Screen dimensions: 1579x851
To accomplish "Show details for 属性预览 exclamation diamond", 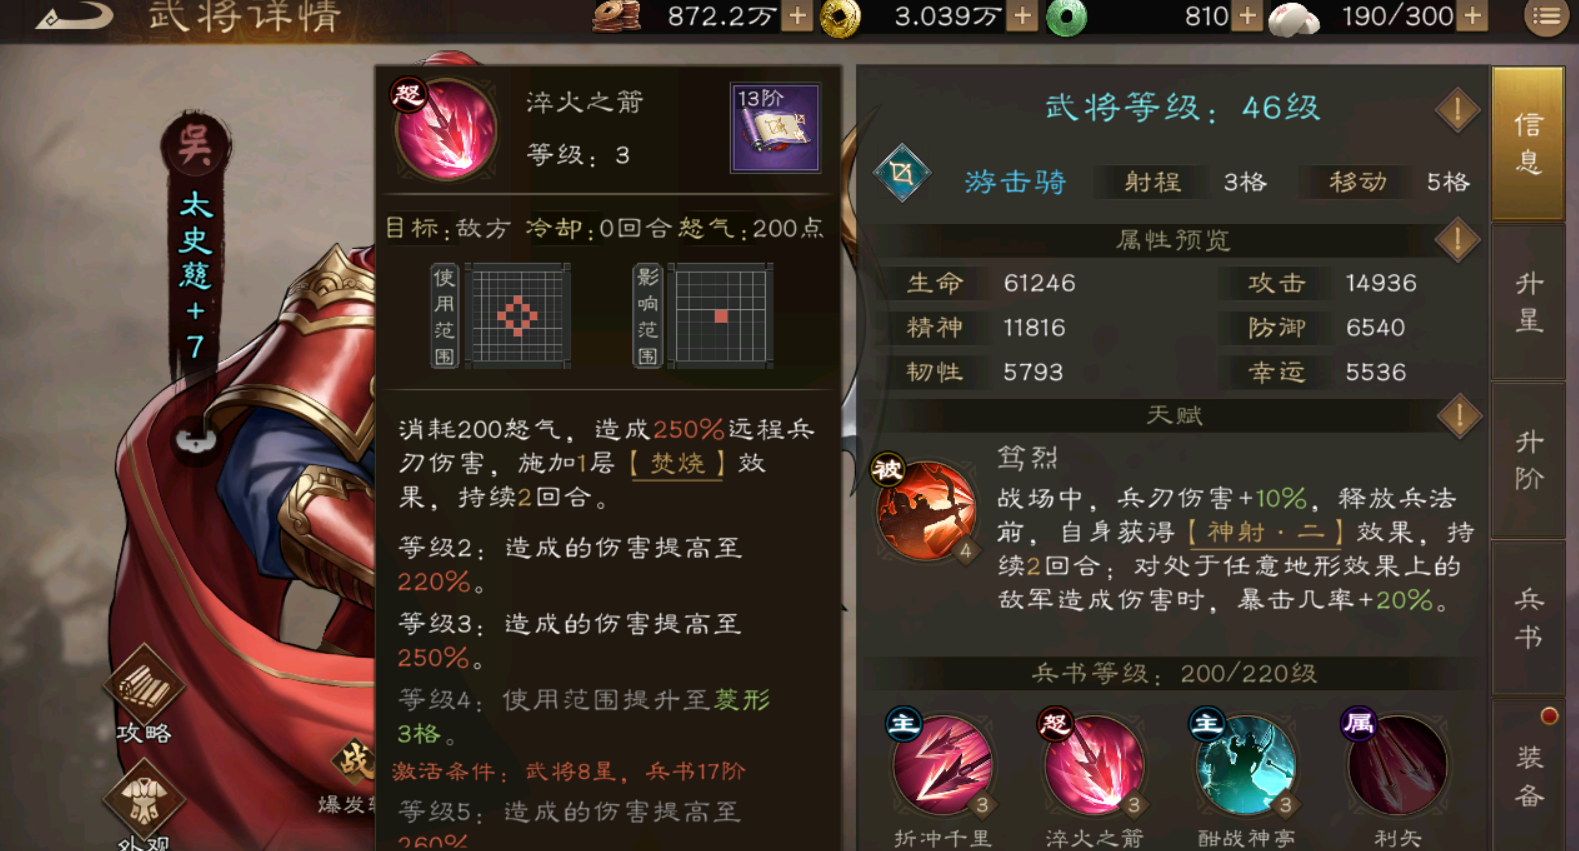I will pyautogui.click(x=1457, y=240).
